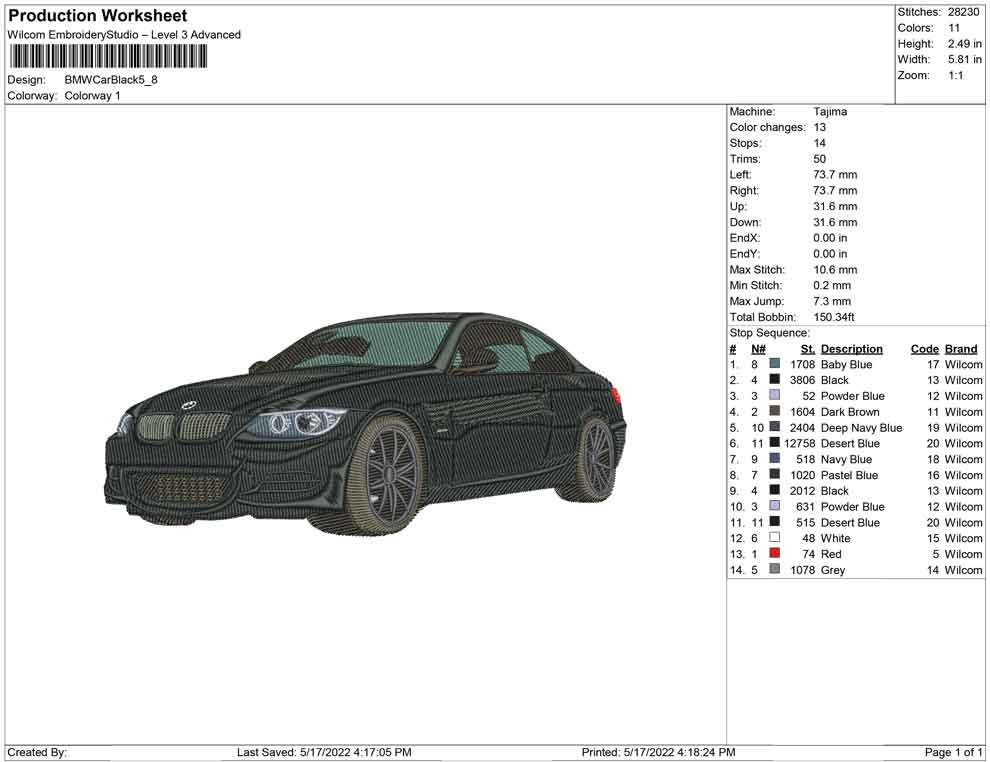Image resolution: width=990 pixels, height=762 pixels.
Task: Select the Dark Brown swatch in stop 4
Action: [x=775, y=412]
